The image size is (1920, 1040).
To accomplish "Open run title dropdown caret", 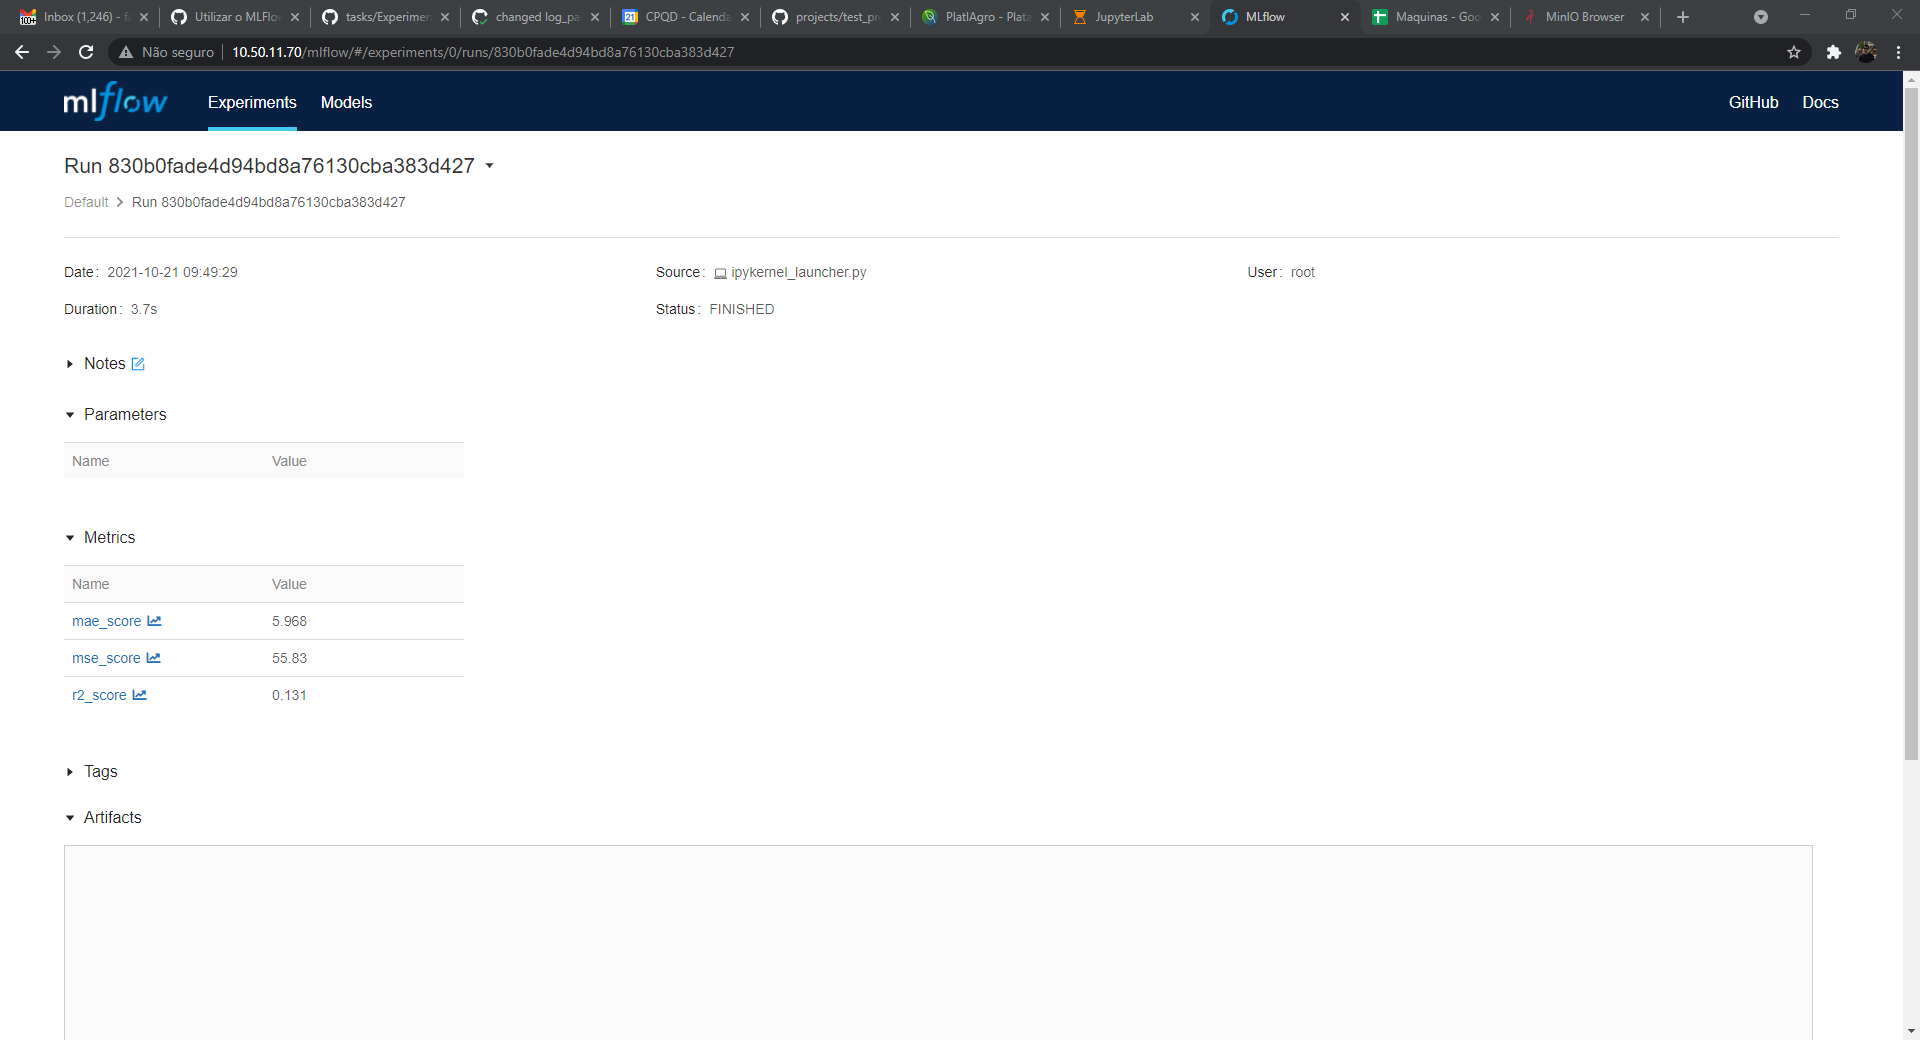I will (x=489, y=166).
